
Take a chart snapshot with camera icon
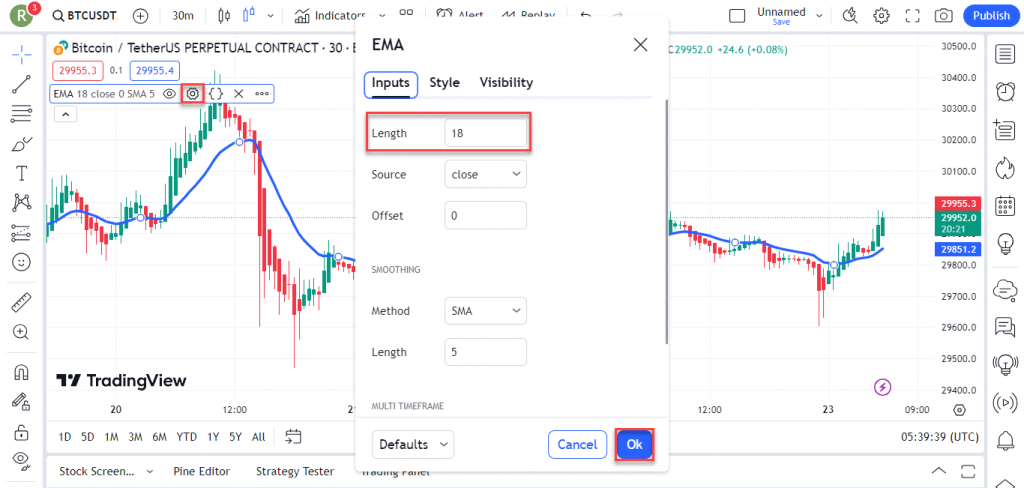pos(943,16)
